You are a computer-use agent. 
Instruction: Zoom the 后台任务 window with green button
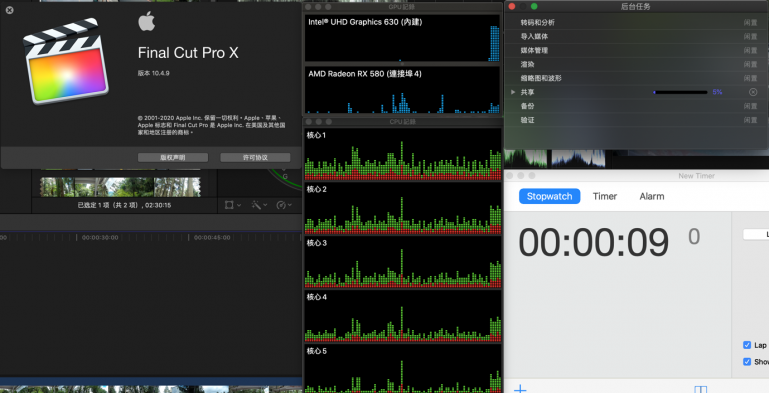pyautogui.click(x=534, y=6)
